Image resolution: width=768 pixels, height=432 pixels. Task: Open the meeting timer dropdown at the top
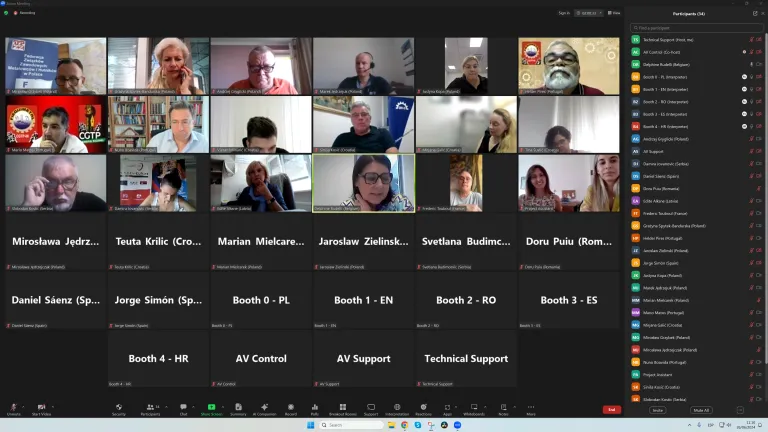coord(589,13)
